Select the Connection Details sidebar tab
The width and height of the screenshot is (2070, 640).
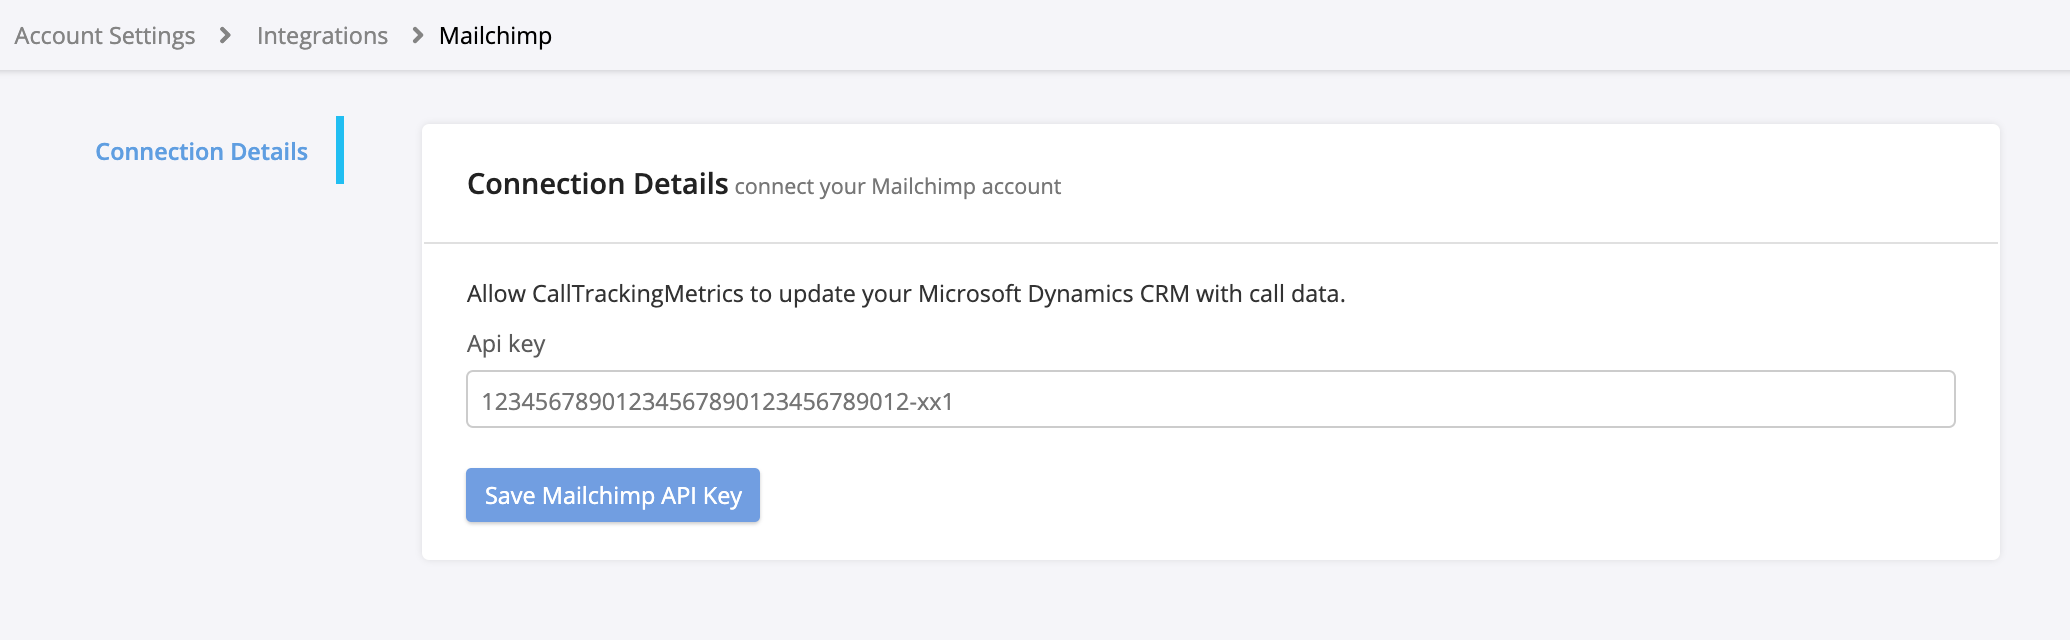click(201, 152)
